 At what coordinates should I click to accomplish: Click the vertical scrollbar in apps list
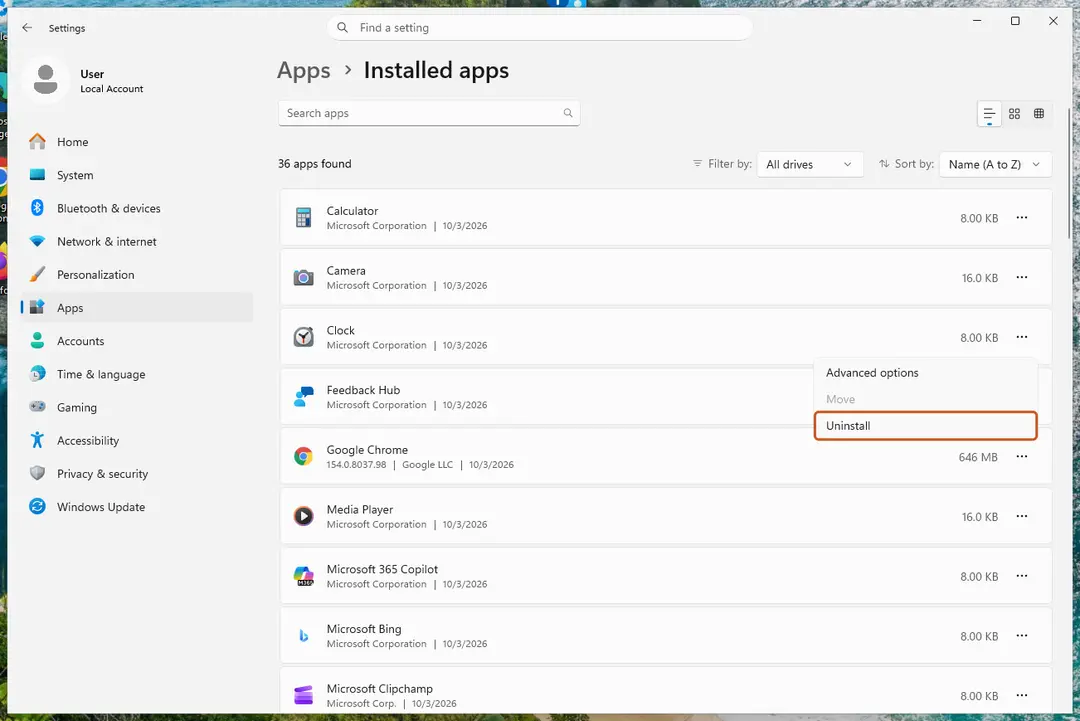pyautogui.click(x=1069, y=172)
